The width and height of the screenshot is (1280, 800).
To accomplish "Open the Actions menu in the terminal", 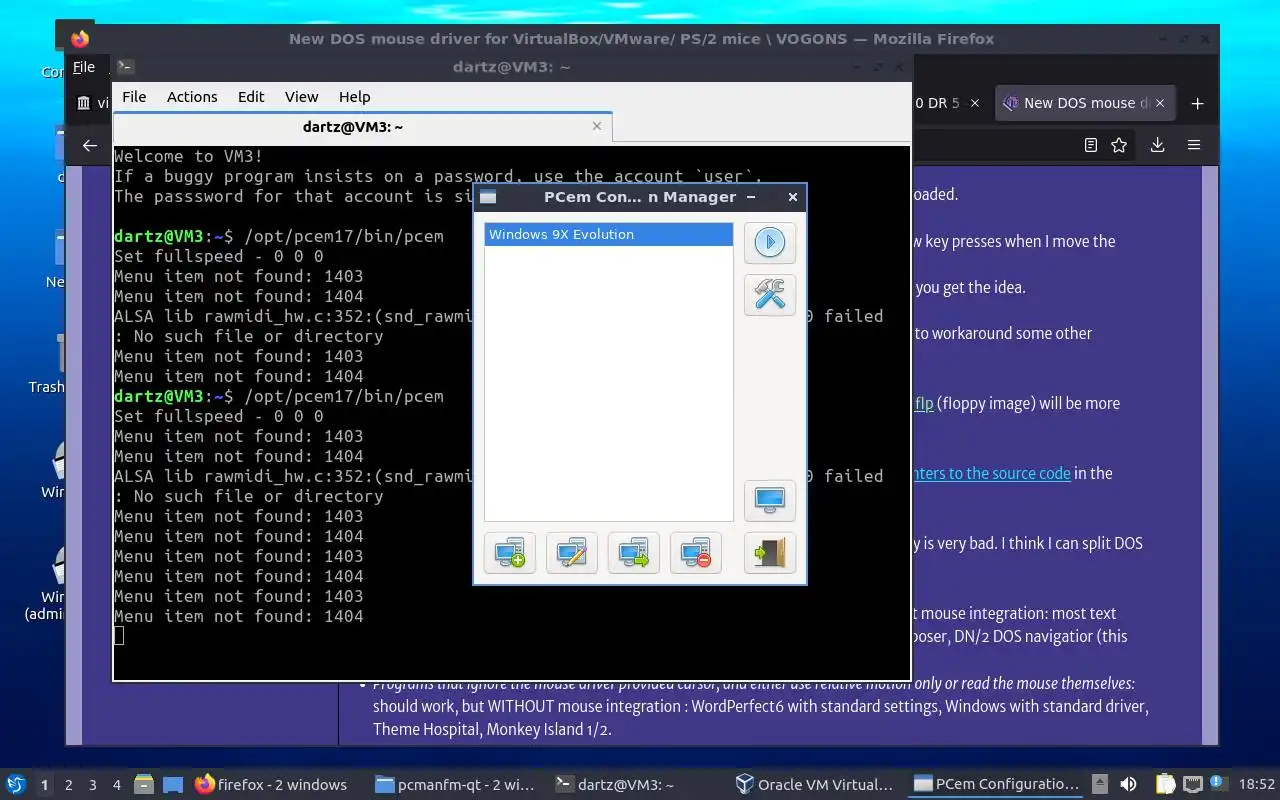I will [x=192, y=97].
